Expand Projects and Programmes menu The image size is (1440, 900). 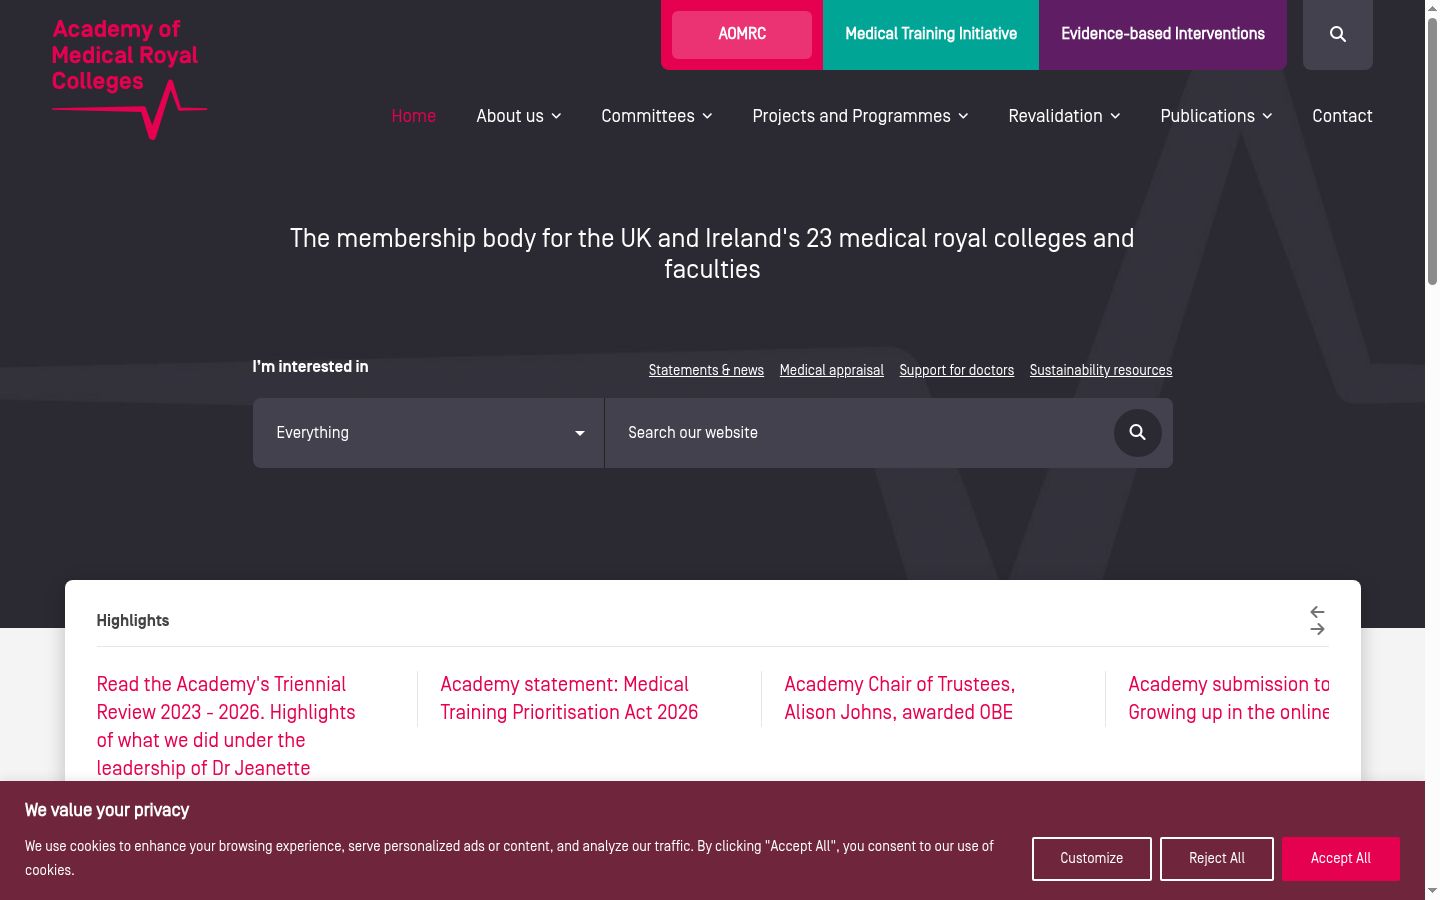tap(860, 116)
